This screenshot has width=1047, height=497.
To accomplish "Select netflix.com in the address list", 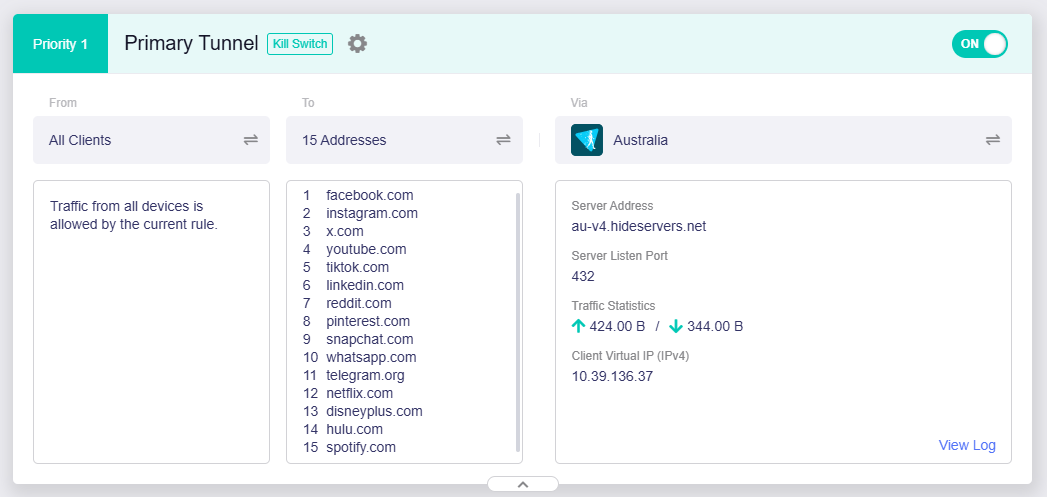I will (359, 393).
